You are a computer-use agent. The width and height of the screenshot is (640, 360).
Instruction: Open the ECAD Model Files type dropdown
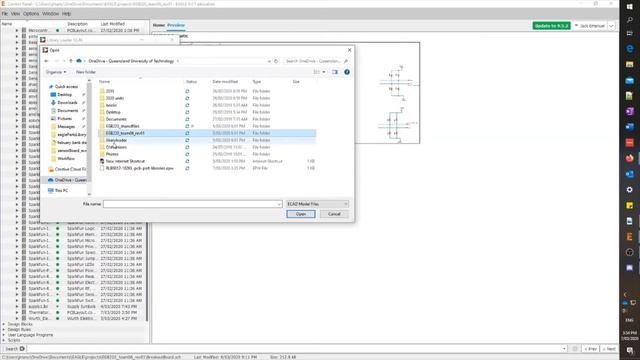click(x=317, y=204)
